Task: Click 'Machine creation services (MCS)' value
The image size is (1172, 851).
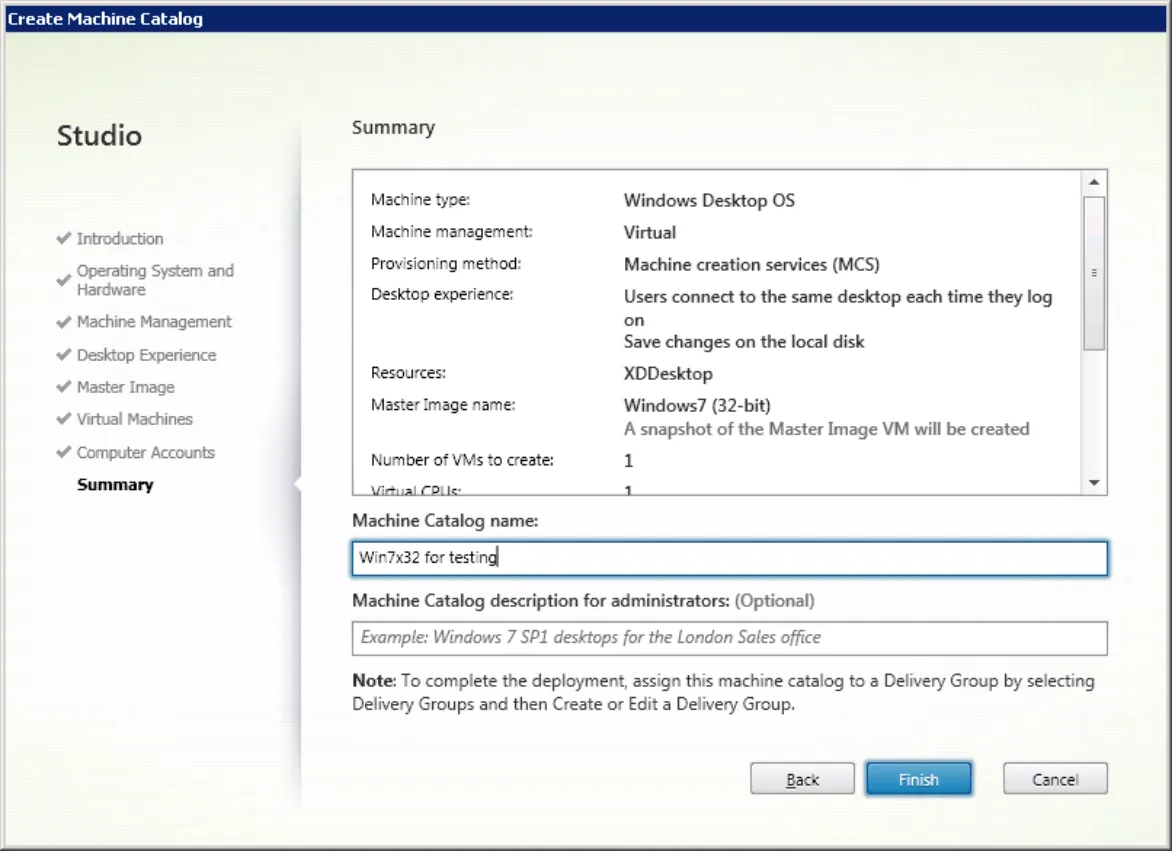Action: [x=752, y=264]
